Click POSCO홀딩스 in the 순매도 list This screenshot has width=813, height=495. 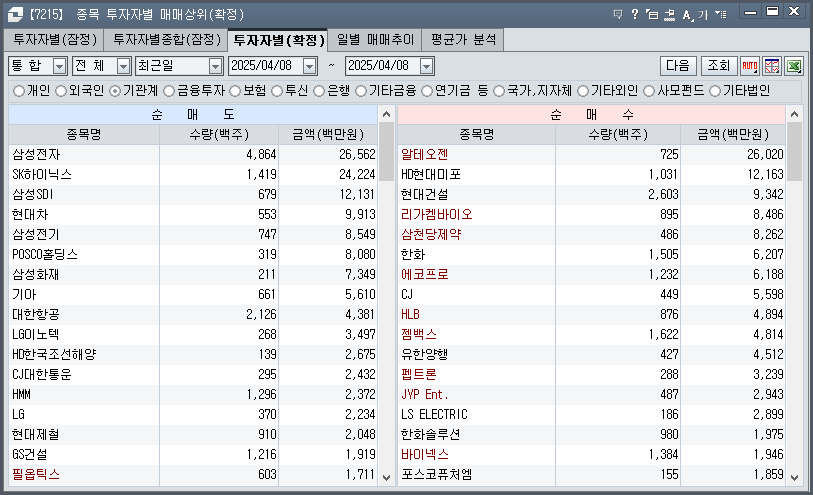[x=45, y=254]
